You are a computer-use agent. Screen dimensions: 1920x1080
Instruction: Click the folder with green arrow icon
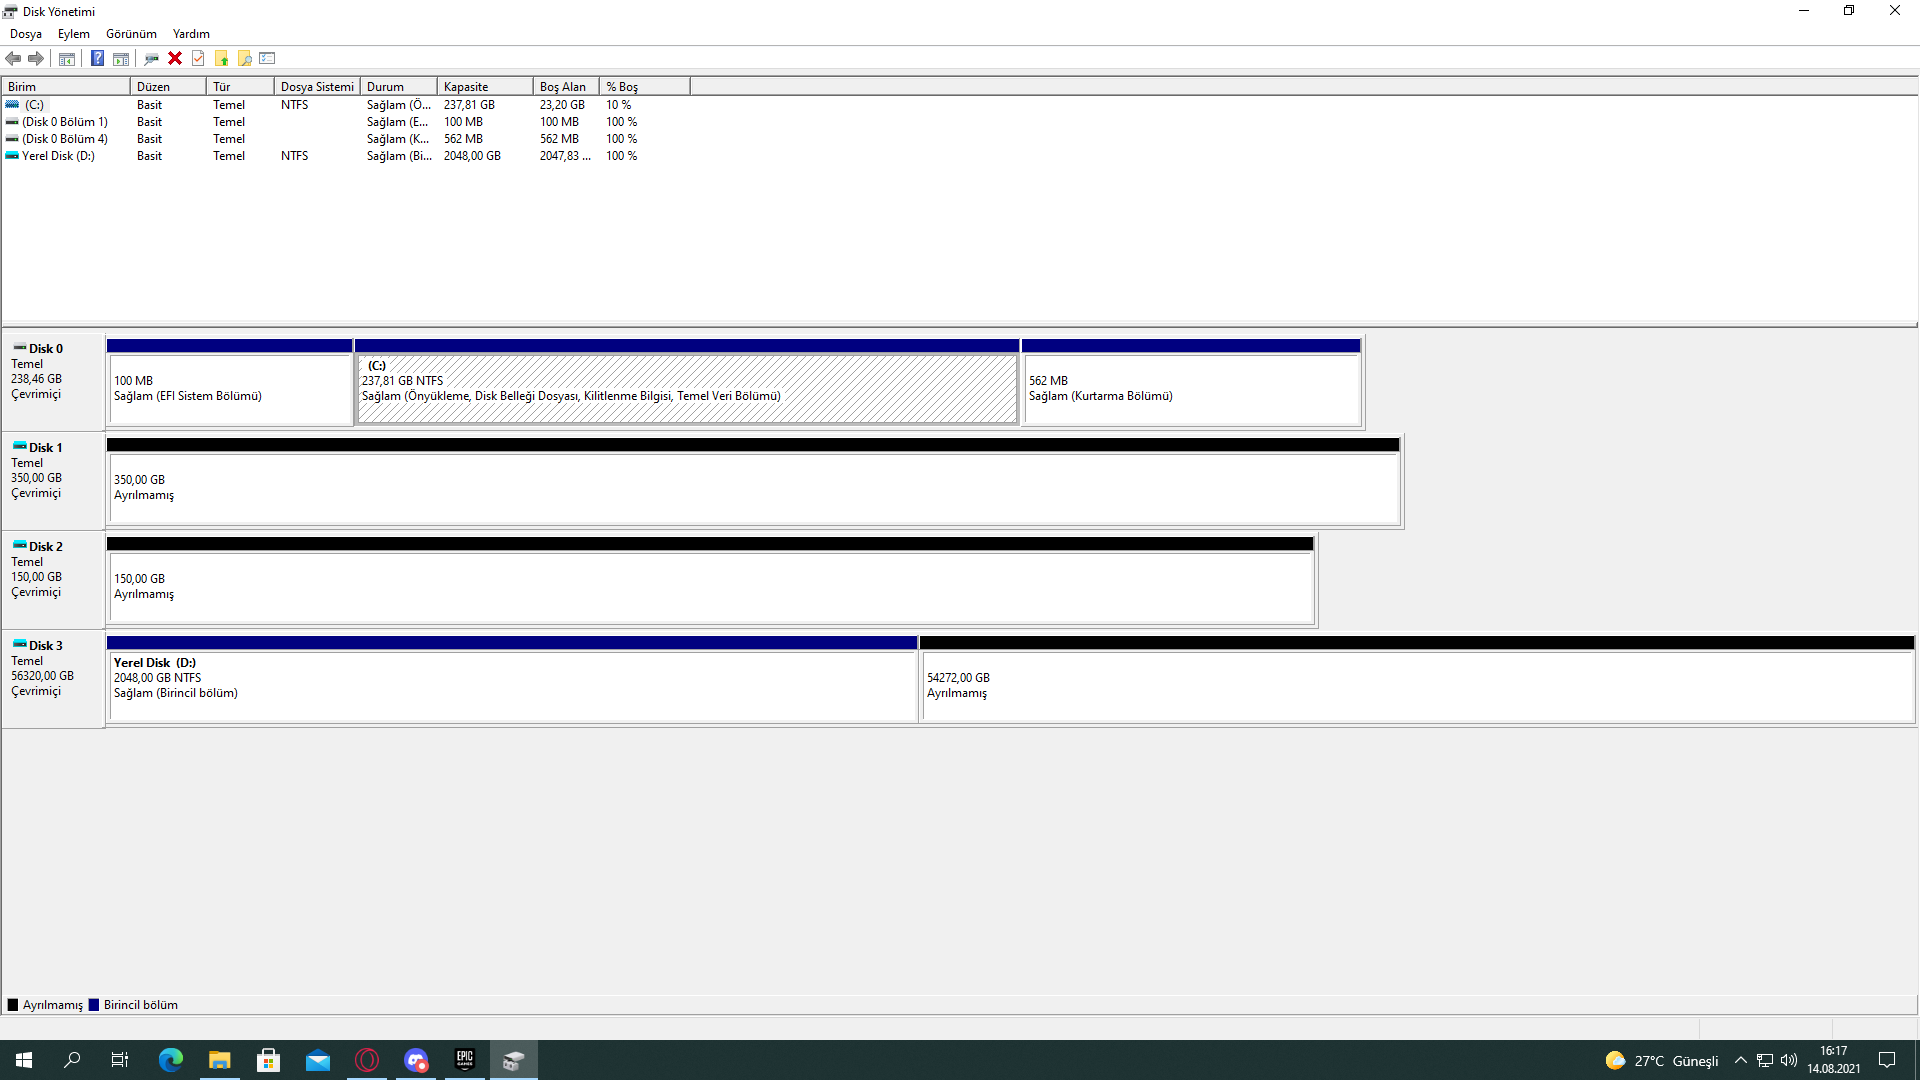click(x=221, y=58)
